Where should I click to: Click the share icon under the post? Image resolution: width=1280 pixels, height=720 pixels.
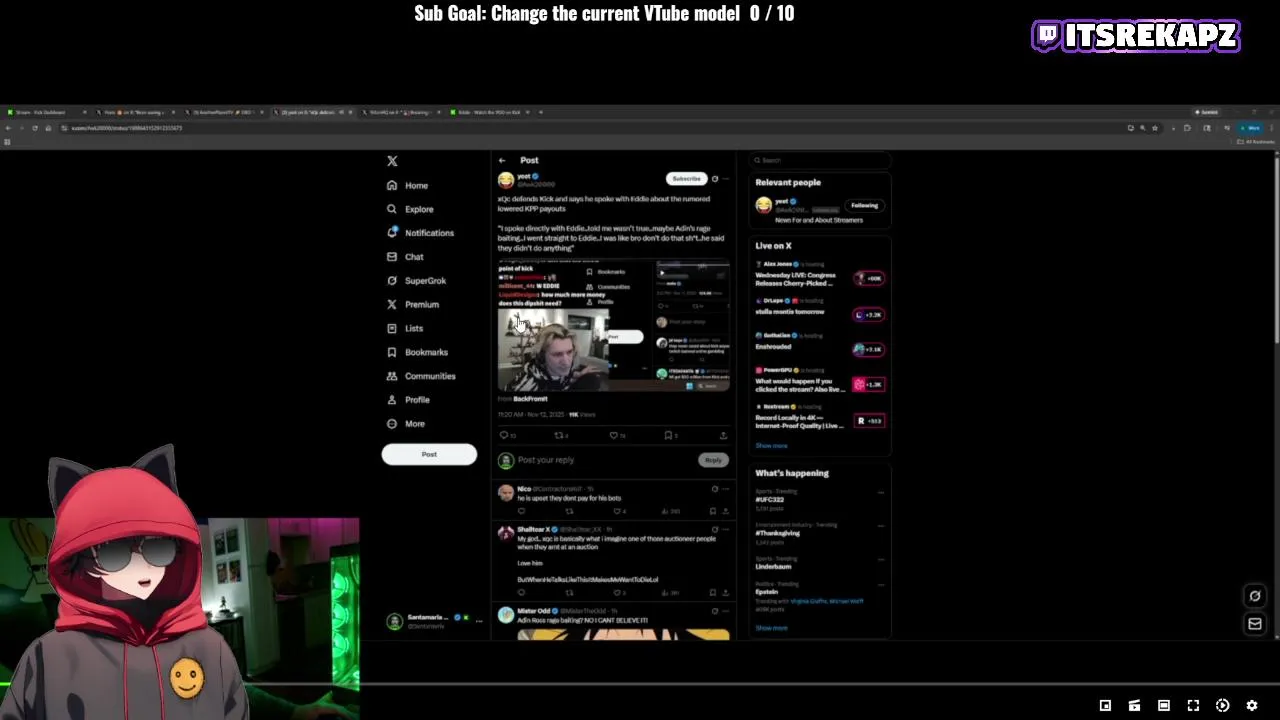click(723, 436)
